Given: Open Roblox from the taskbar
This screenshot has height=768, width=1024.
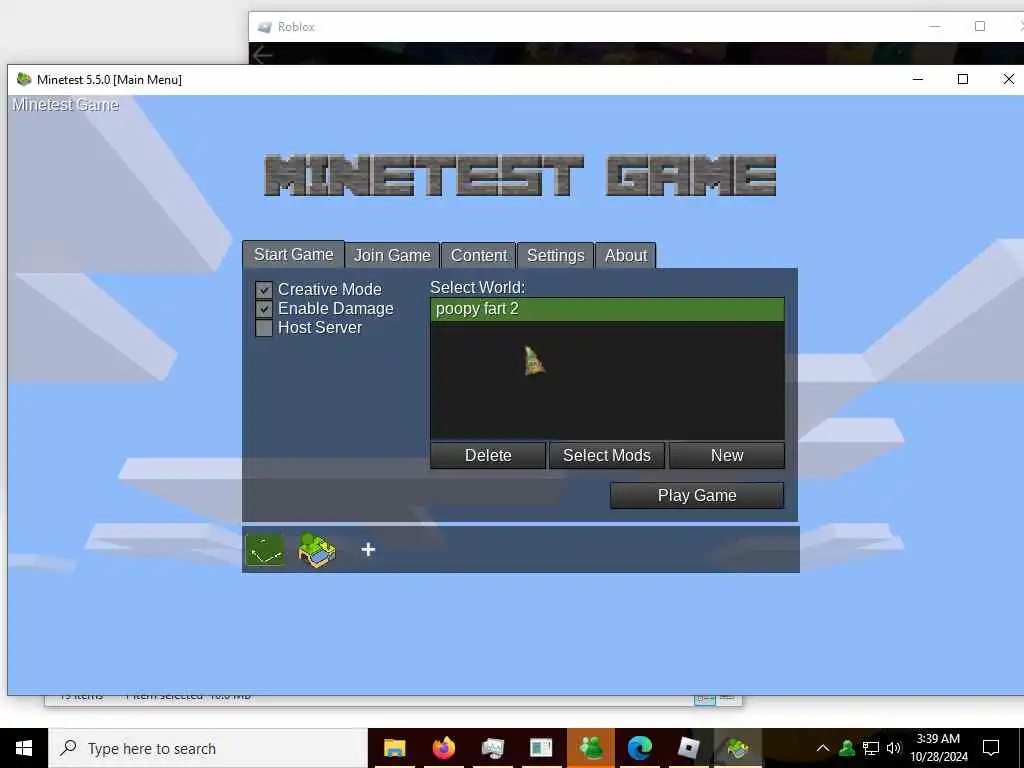Looking at the screenshot, I should [688, 748].
